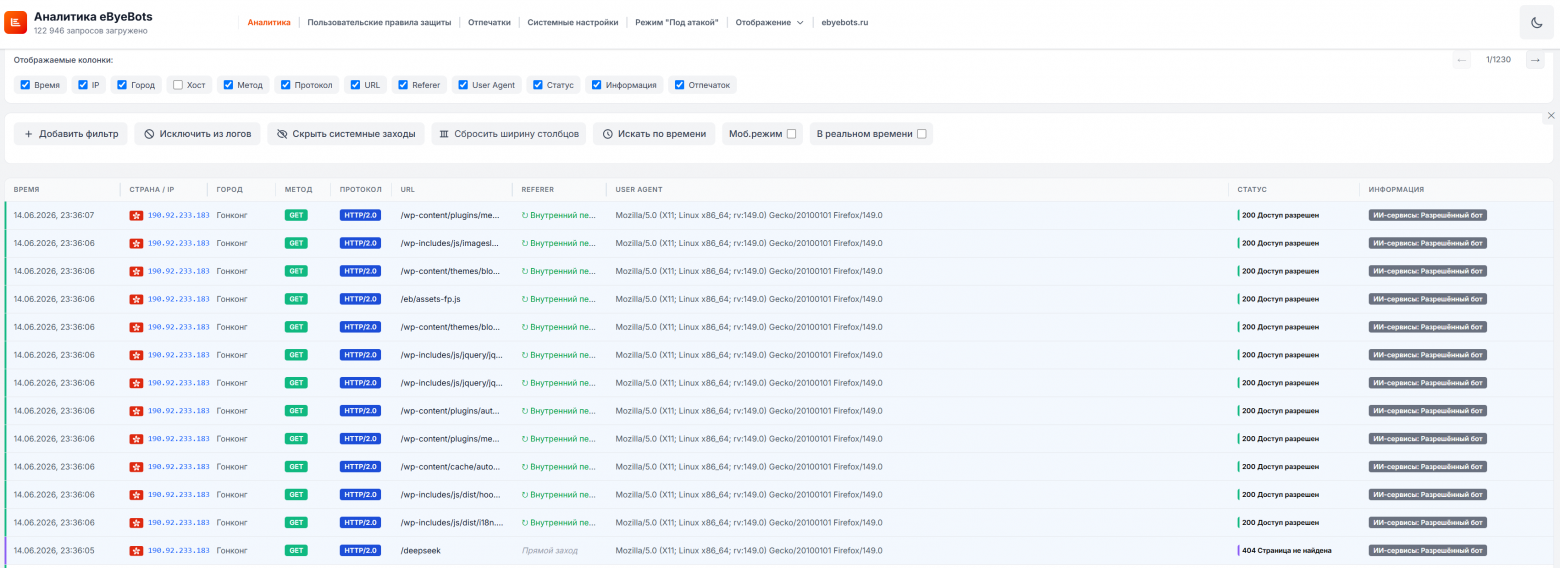Open Режим "Под атакой" tab
The height and width of the screenshot is (568, 1560).
(677, 22)
